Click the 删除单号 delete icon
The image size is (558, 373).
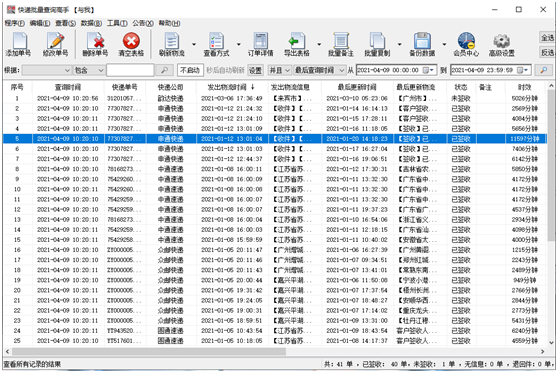tap(95, 44)
